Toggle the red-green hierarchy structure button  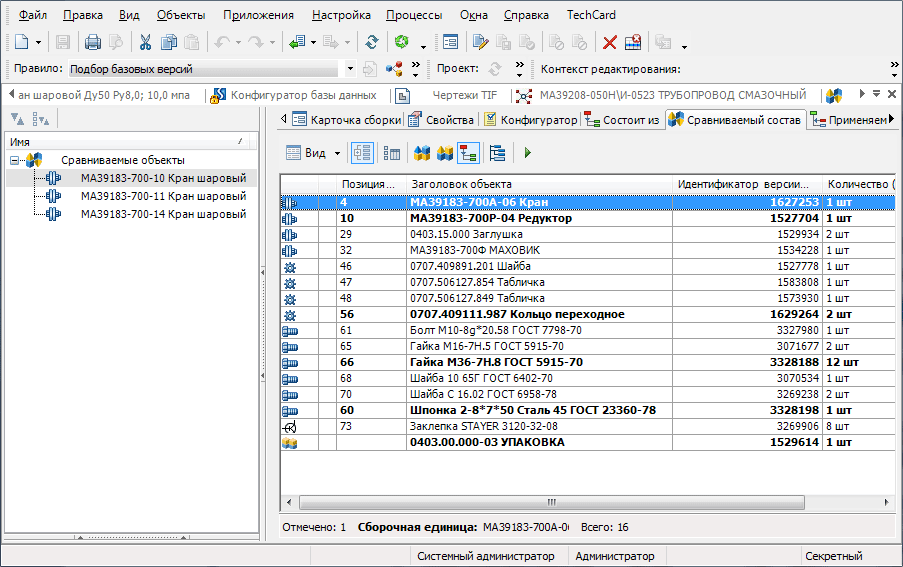468,153
